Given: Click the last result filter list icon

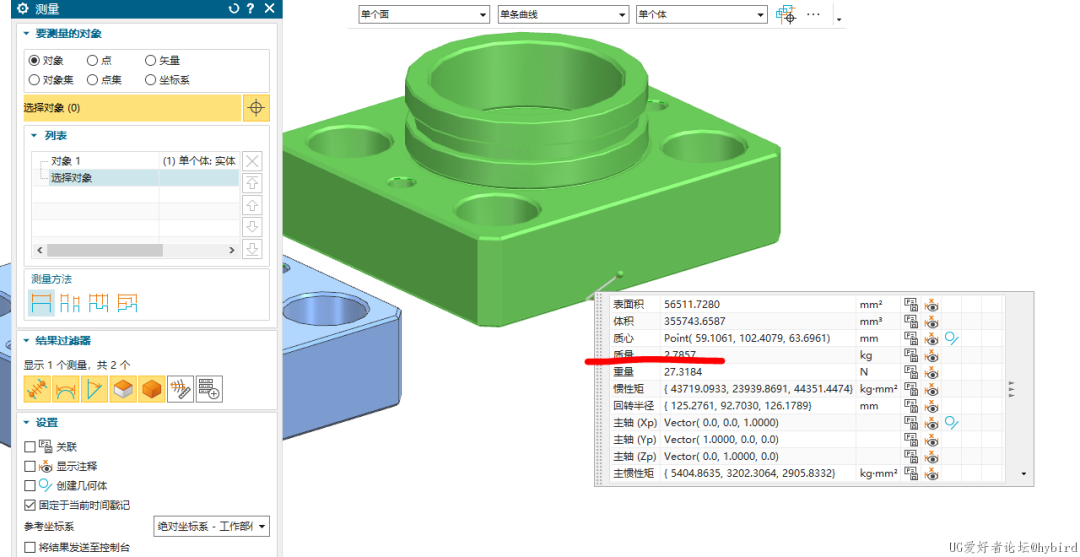Looking at the screenshot, I should [209, 389].
